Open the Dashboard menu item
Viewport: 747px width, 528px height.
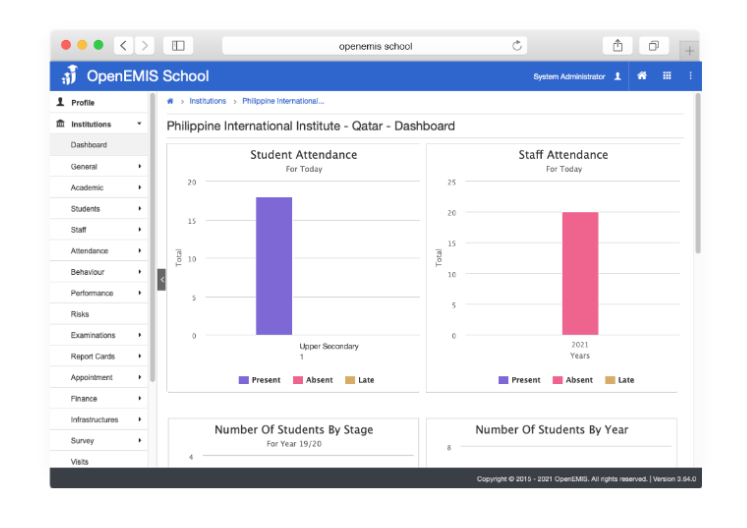99,144
